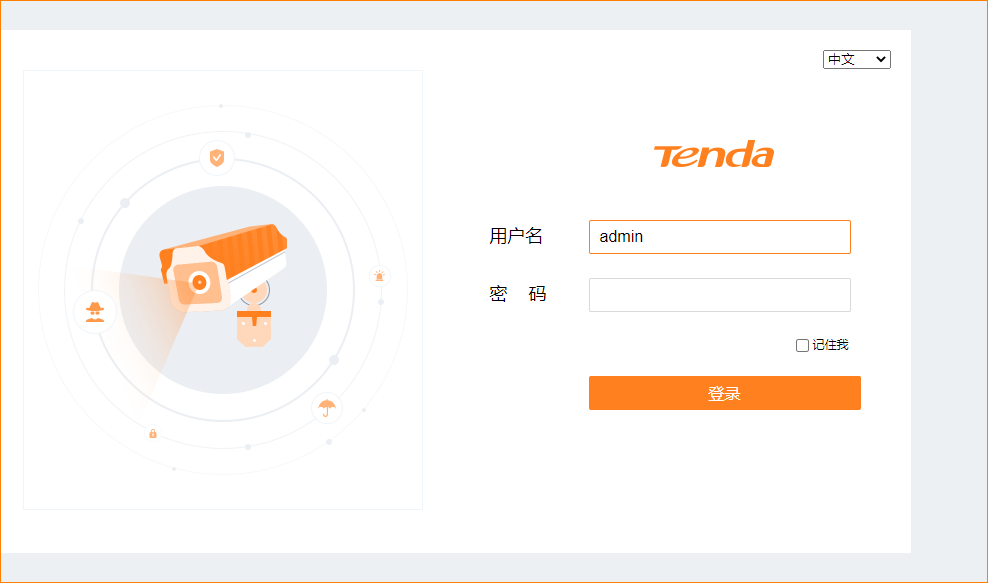This screenshot has height=583, width=988.
Task: Click the camera mounting bracket
Action: click(254, 326)
